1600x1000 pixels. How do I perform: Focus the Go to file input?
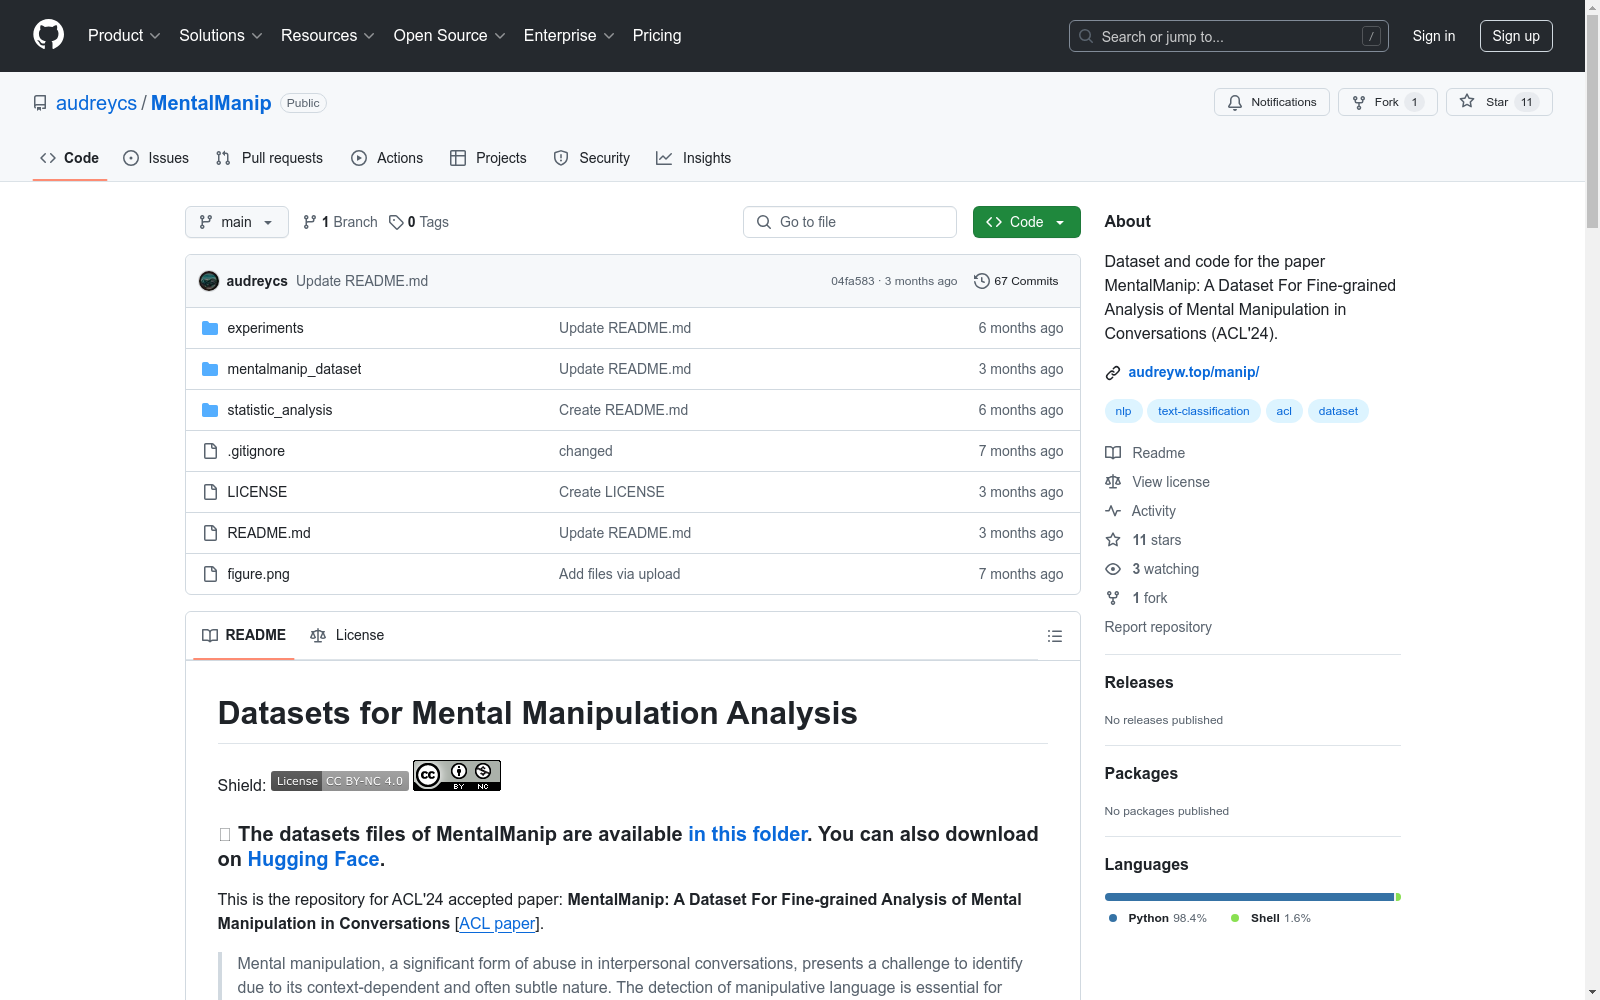coord(850,222)
